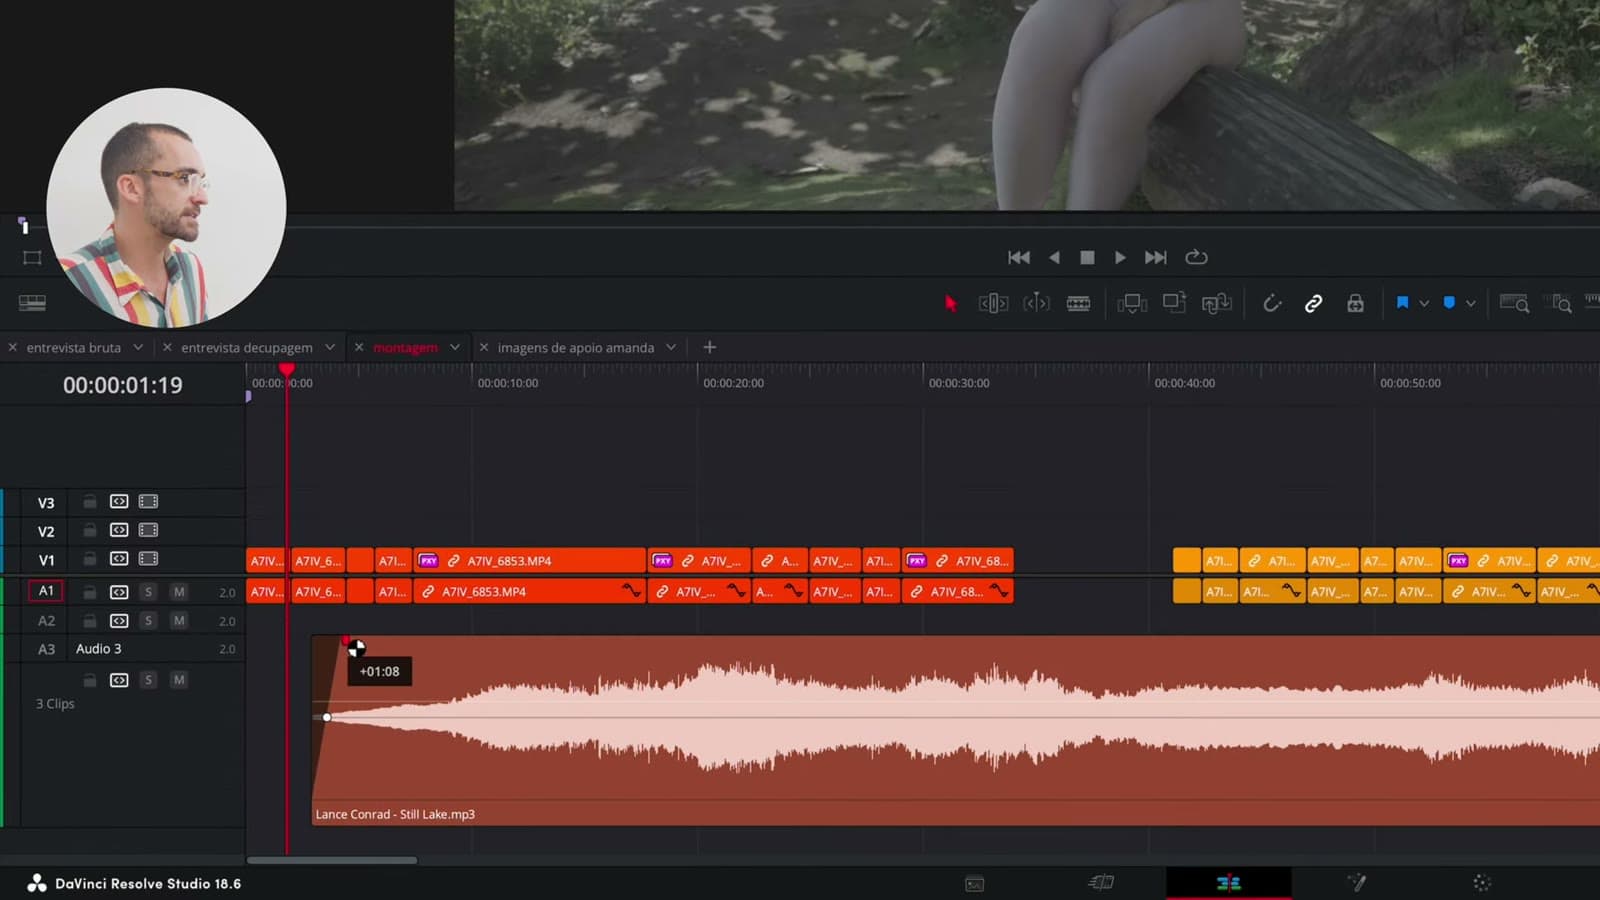
Task: Jump to first frame in viewer
Action: [1019, 257]
